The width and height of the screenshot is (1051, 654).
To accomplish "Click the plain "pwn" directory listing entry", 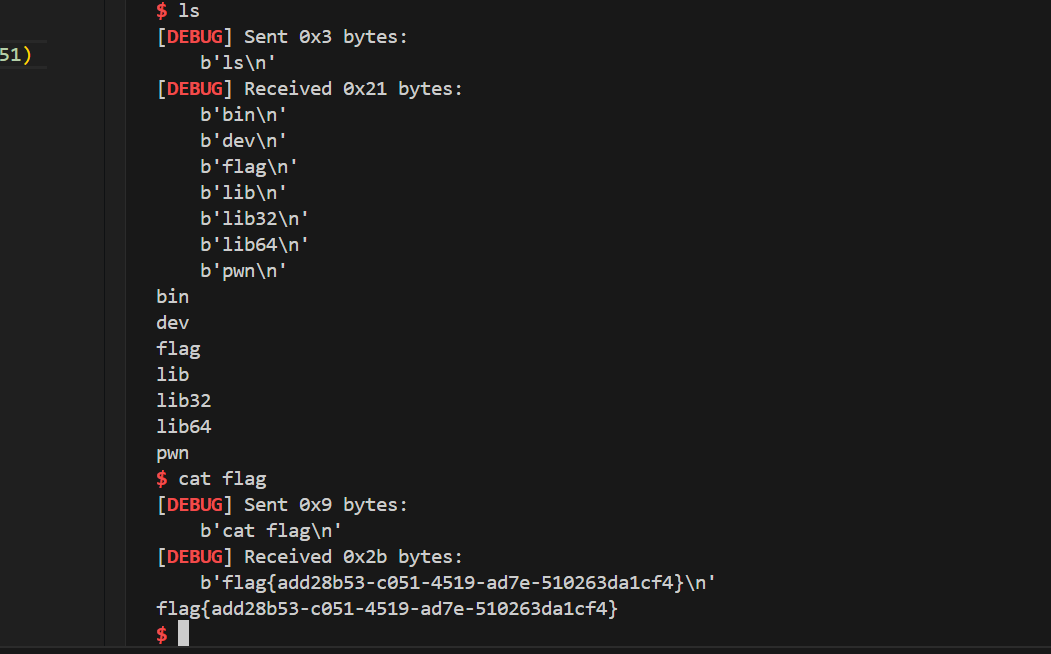I will click(x=172, y=454).
